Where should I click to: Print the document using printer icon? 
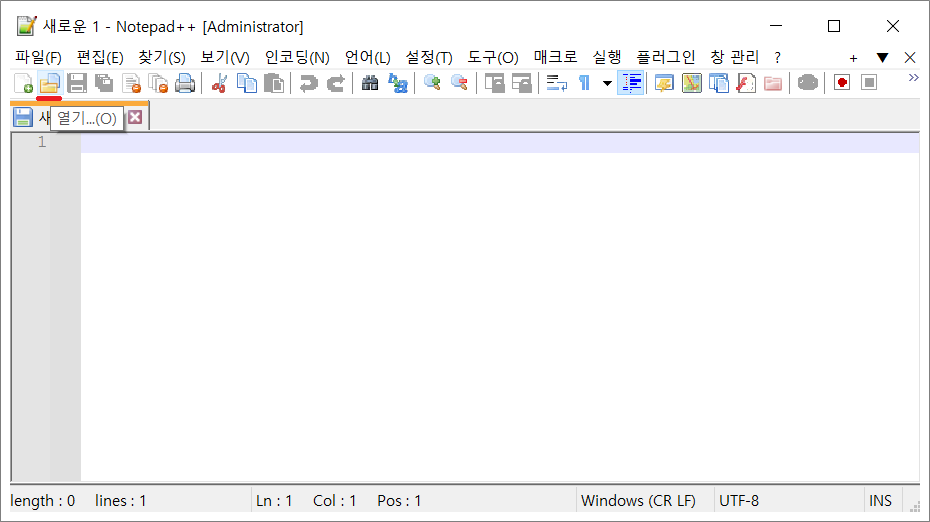pos(185,83)
